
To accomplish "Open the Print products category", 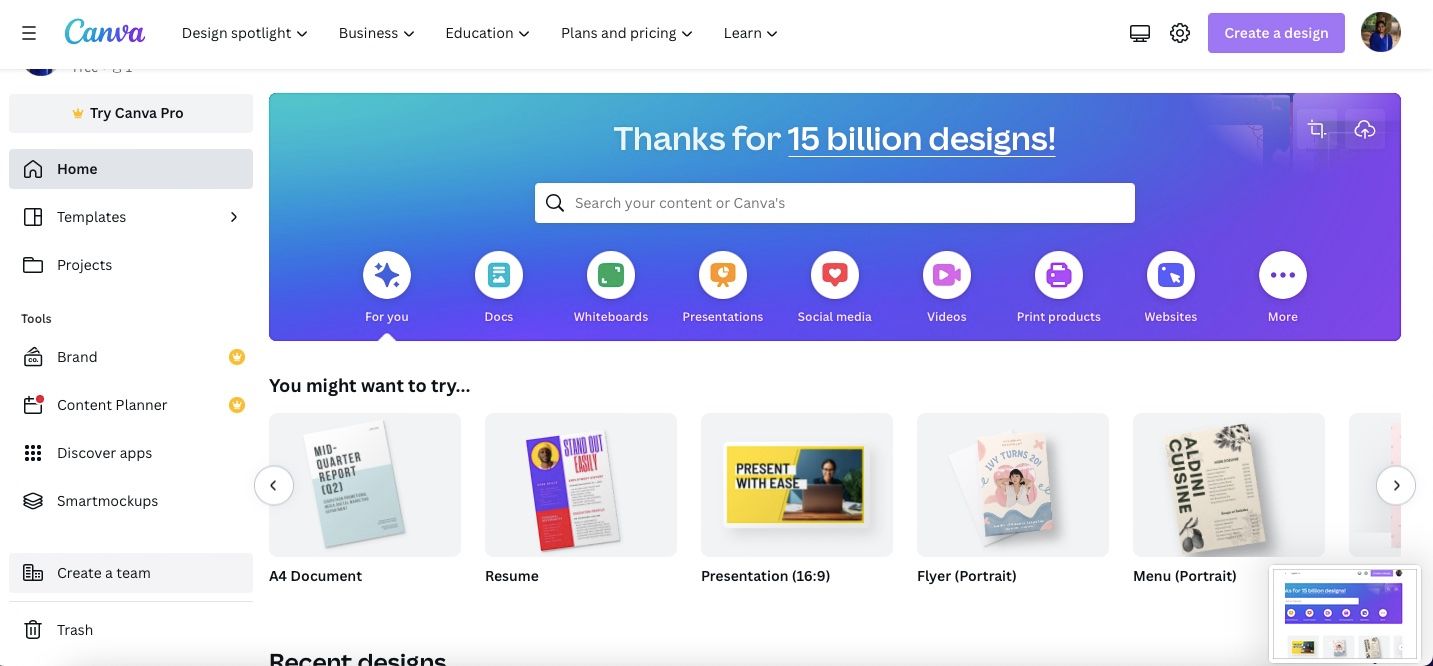I will (1058, 274).
